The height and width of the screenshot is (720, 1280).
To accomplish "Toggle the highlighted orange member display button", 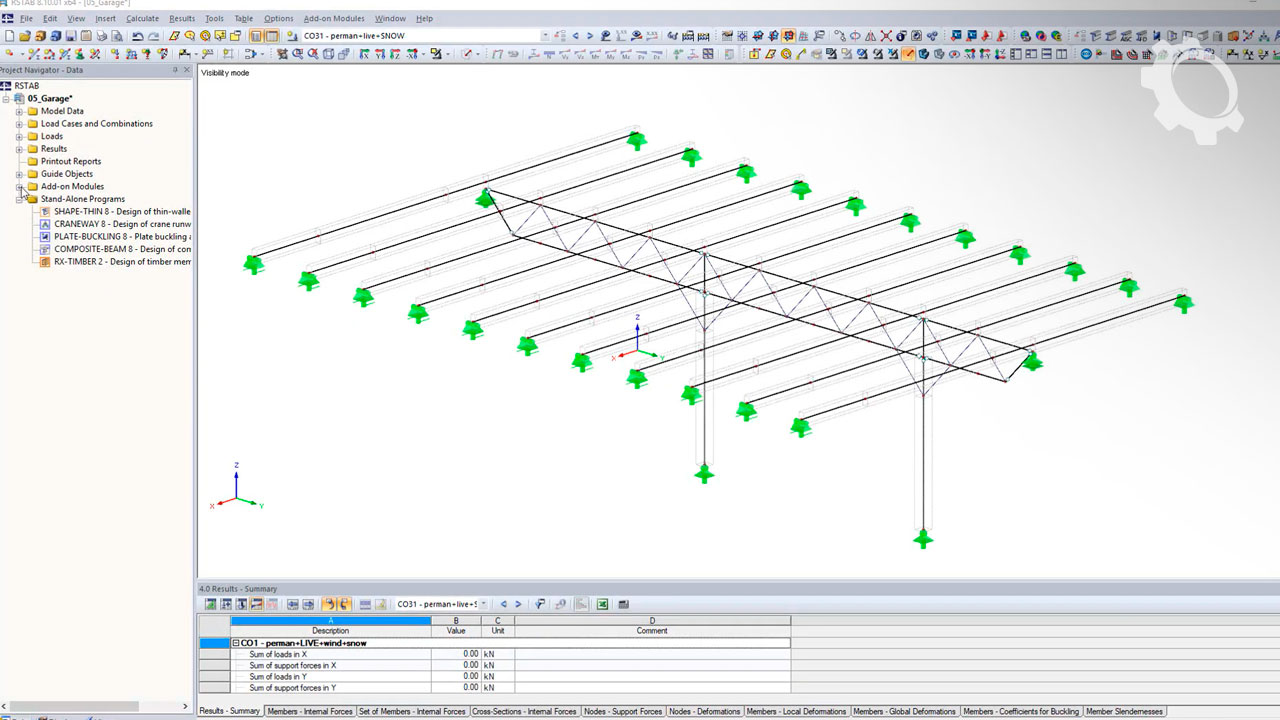I will point(908,54).
